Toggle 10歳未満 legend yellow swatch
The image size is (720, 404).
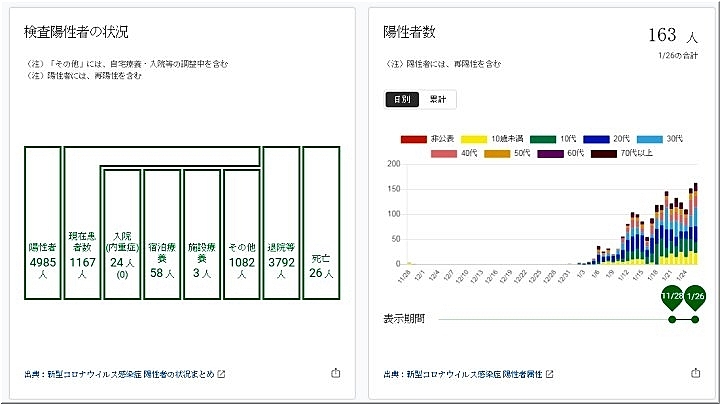click(x=474, y=138)
